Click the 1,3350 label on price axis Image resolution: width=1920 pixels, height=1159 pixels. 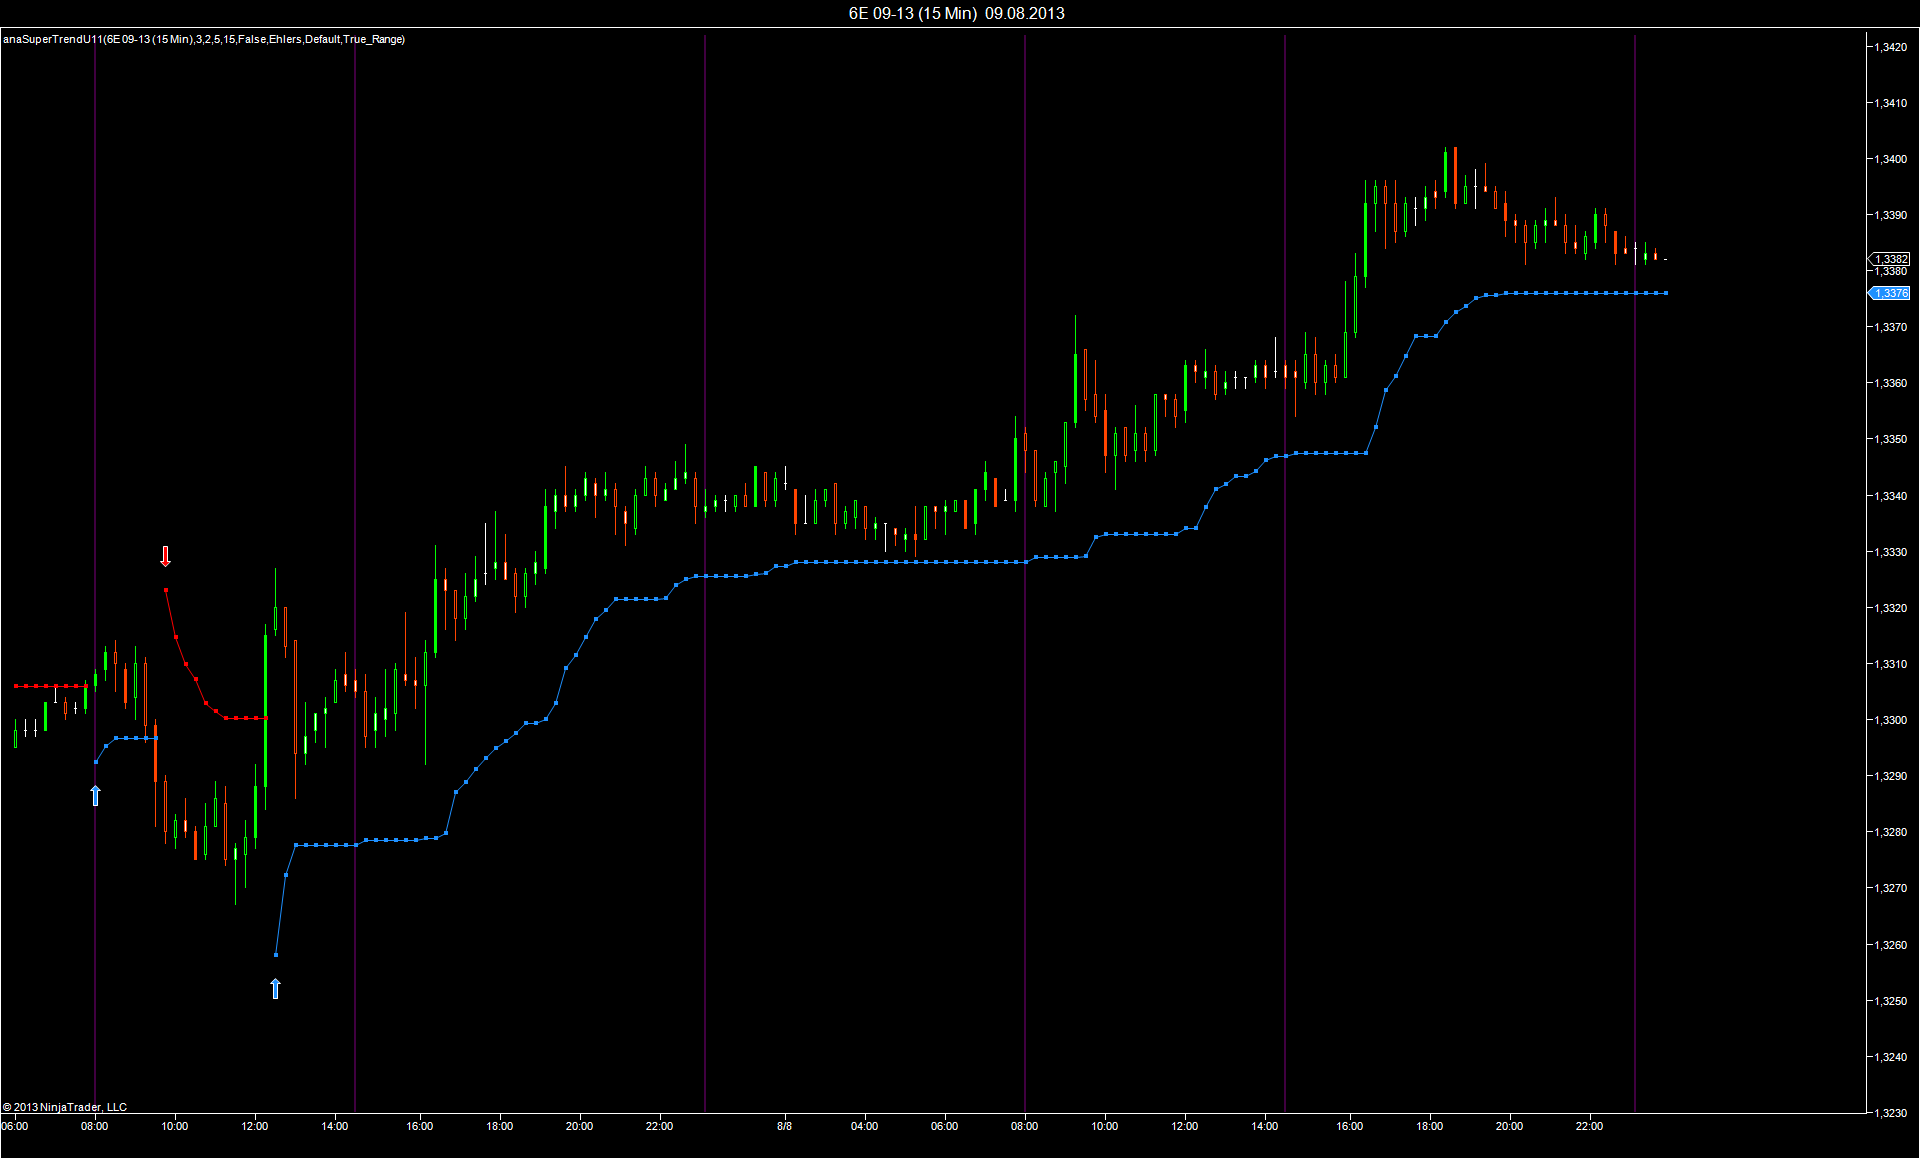coord(1890,439)
